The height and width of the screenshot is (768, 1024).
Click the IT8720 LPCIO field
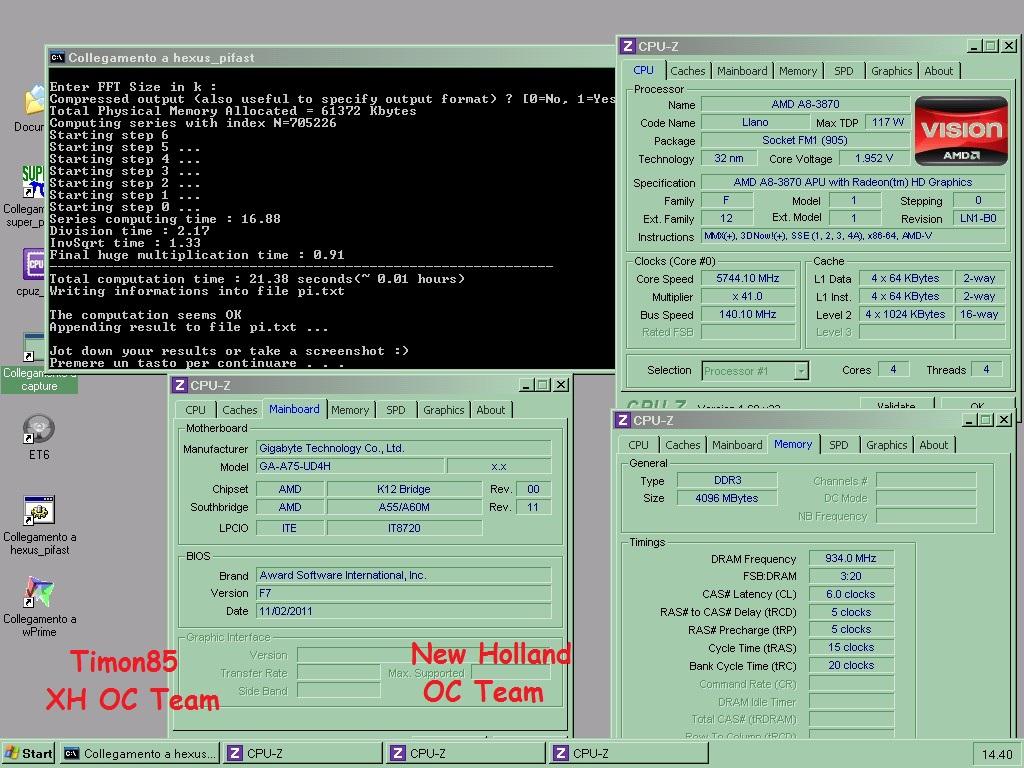click(x=404, y=528)
